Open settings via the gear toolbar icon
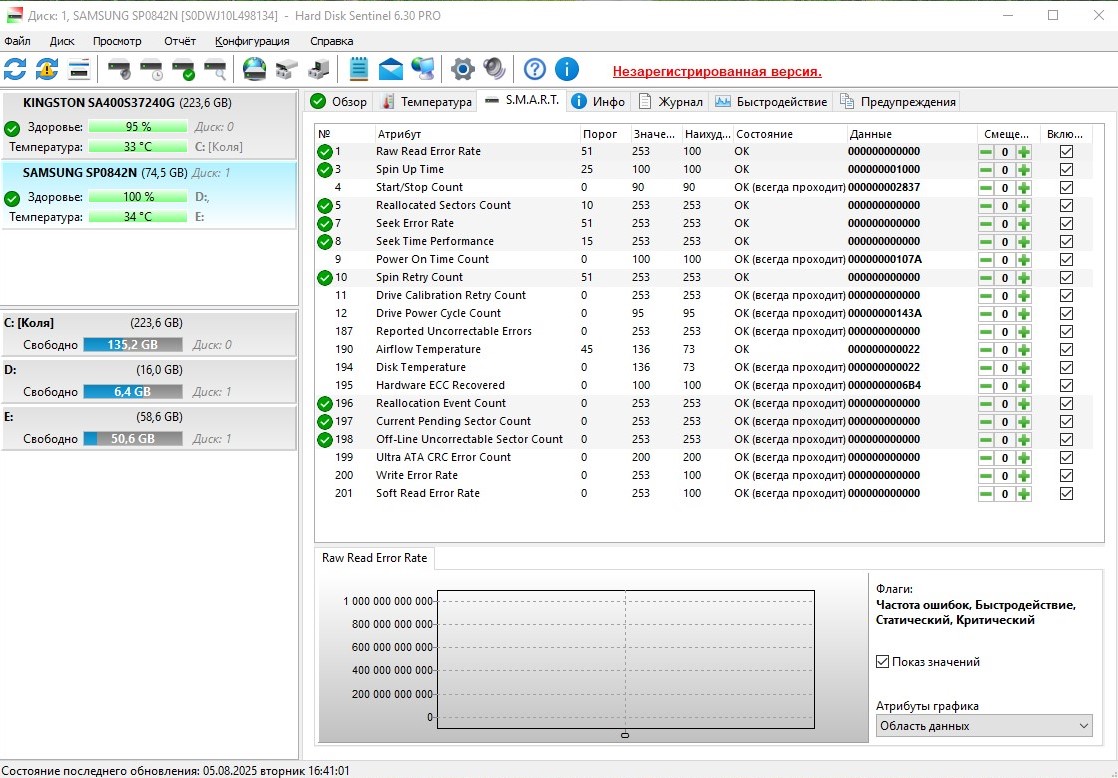The height and width of the screenshot is (778, 1118). coord(462,69)
